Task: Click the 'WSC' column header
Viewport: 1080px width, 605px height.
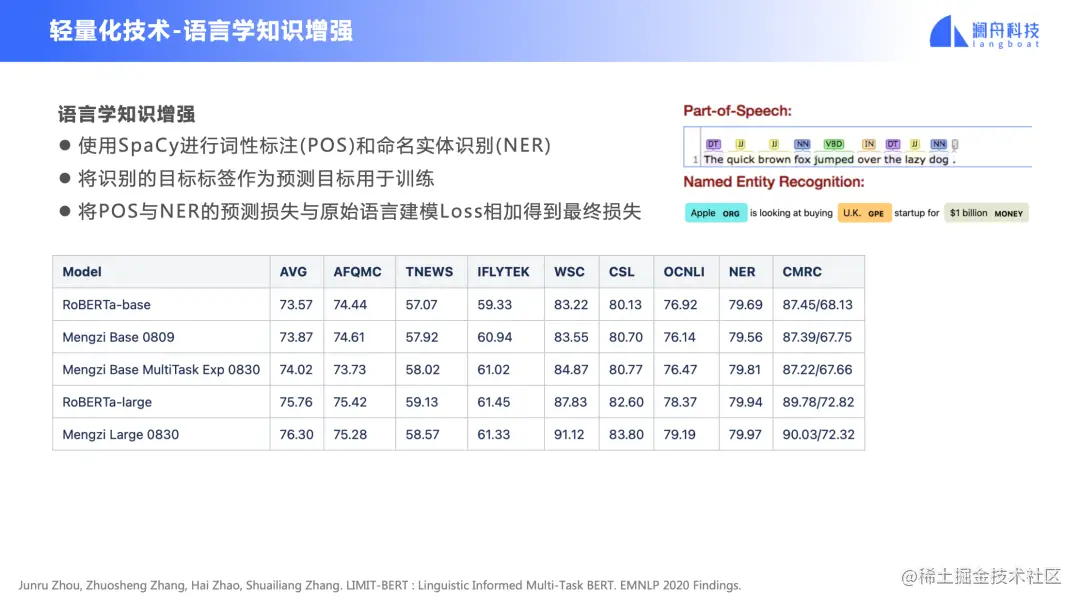Action: 569,271
